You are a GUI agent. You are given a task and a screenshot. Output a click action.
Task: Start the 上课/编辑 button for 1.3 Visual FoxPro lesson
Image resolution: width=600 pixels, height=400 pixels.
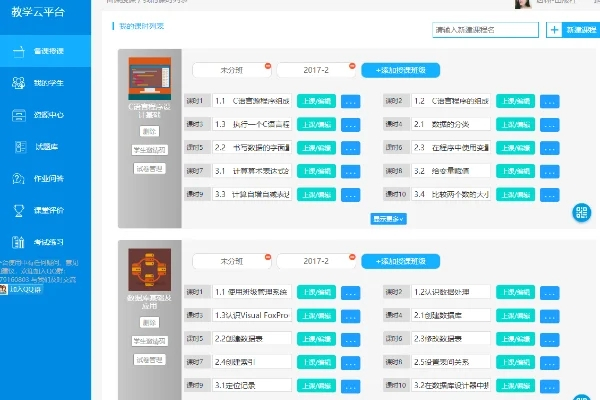(316, 316)
